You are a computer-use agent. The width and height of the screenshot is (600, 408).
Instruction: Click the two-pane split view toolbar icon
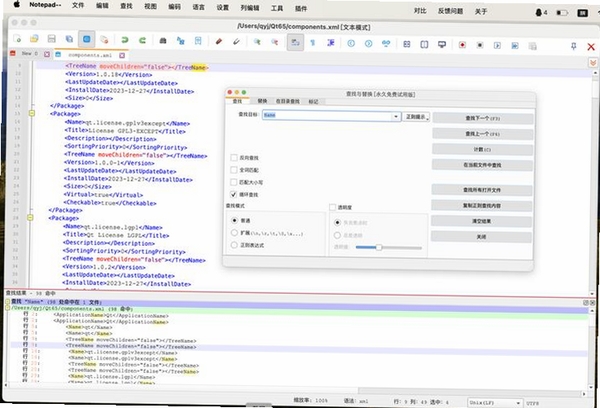(x=424, y=44)
